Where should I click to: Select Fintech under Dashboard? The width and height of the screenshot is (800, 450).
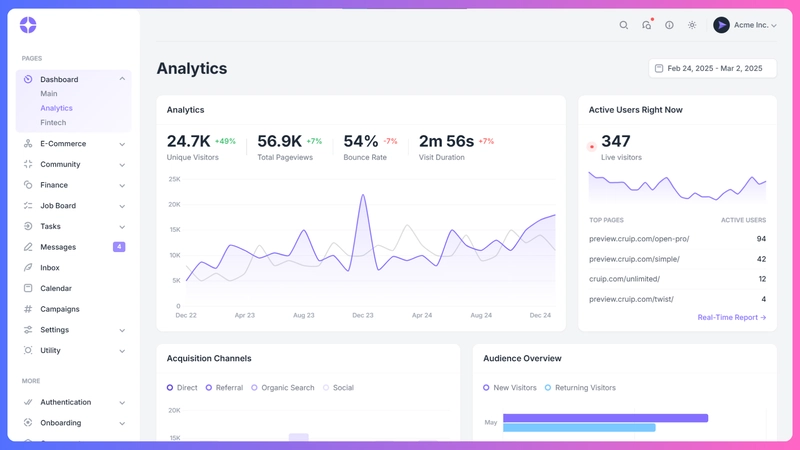pyautogui.click(x=53, y=123)
